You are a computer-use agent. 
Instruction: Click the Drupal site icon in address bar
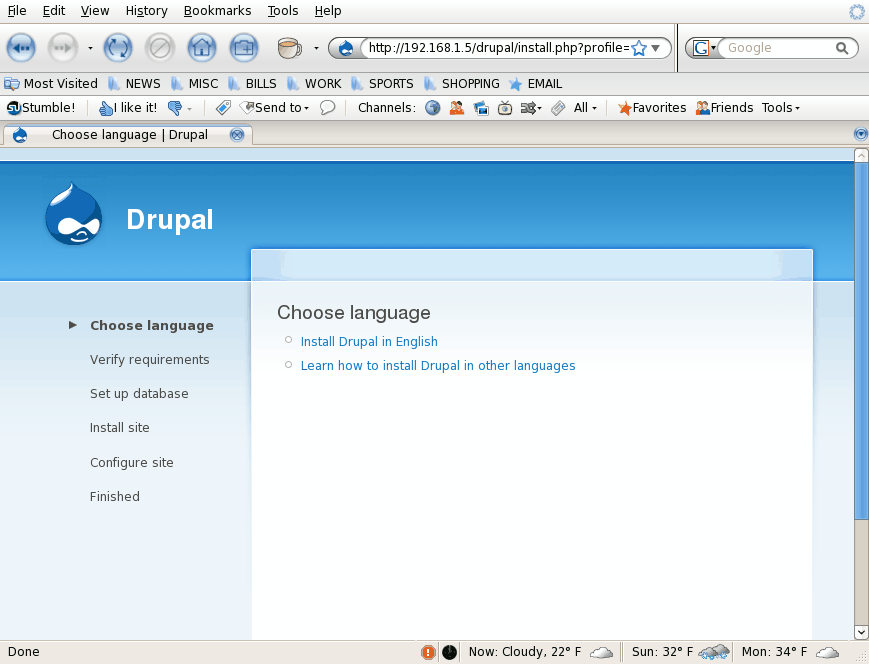click(346, 48)
